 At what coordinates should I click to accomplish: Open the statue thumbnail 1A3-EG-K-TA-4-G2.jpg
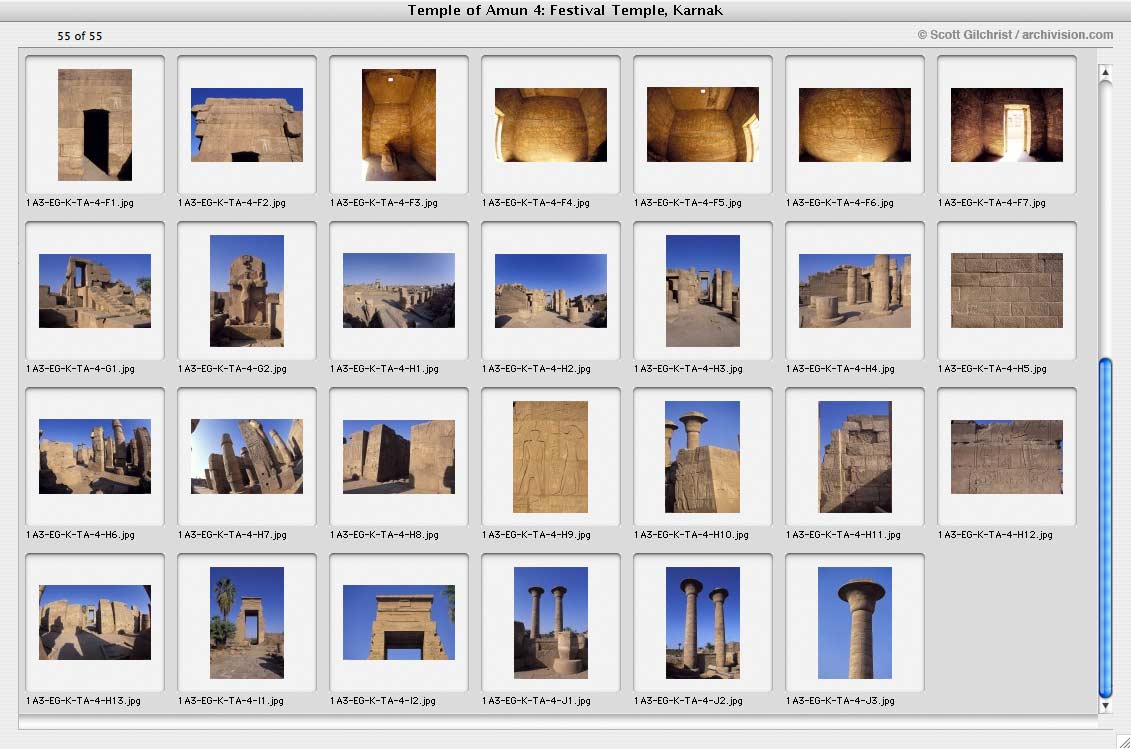pos(247,291)
